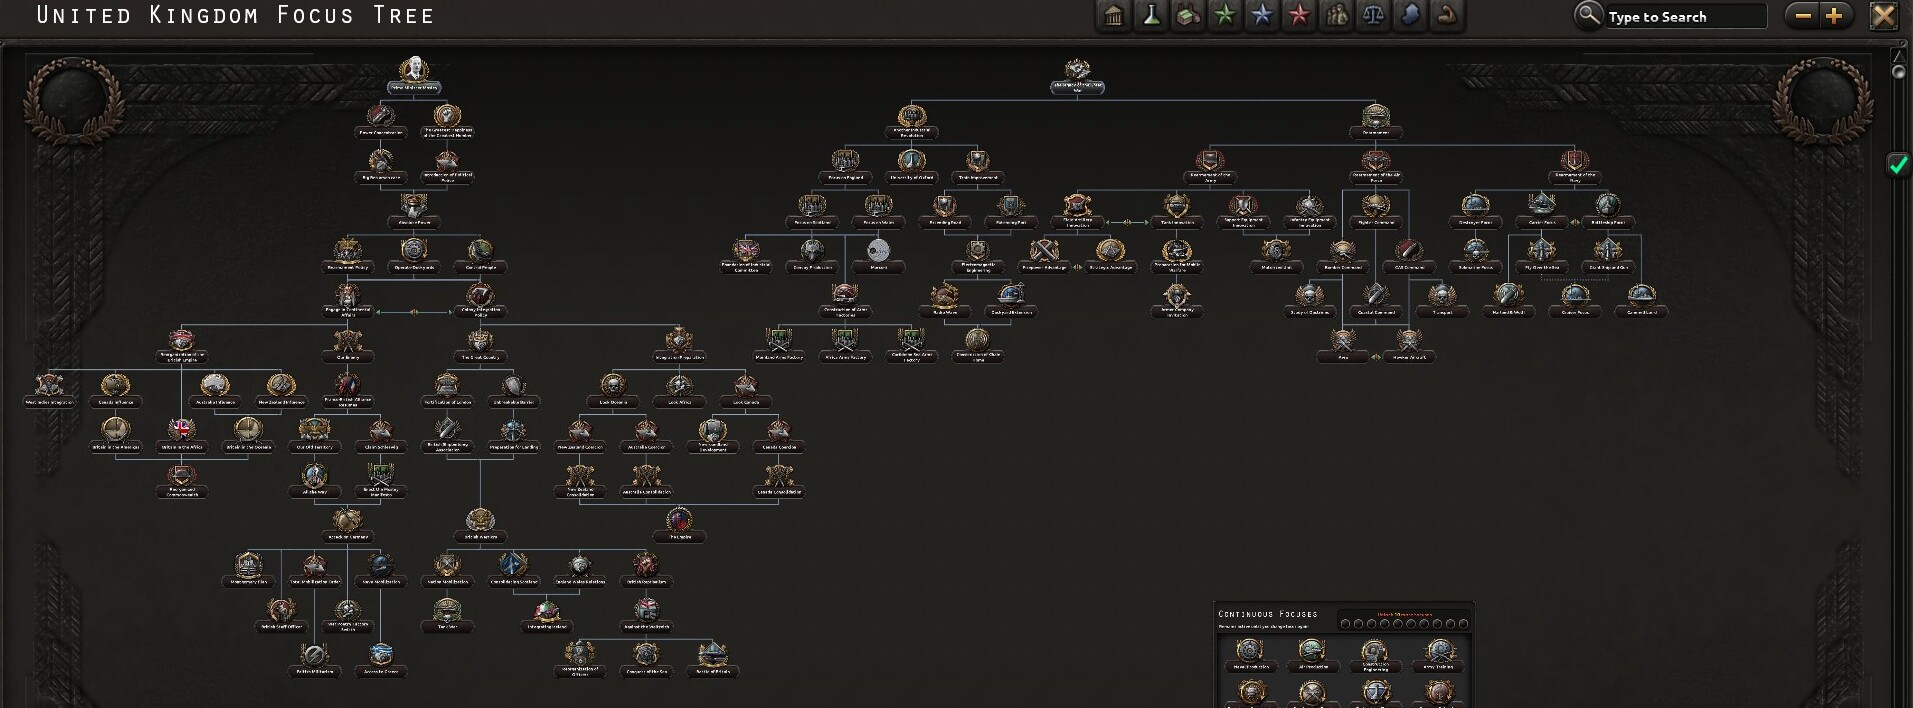Image resolution: width=1913 pixels, height=708 pixels.
Task: Select the Lock Oceania skull focus
Action: (x=612, y=390)
